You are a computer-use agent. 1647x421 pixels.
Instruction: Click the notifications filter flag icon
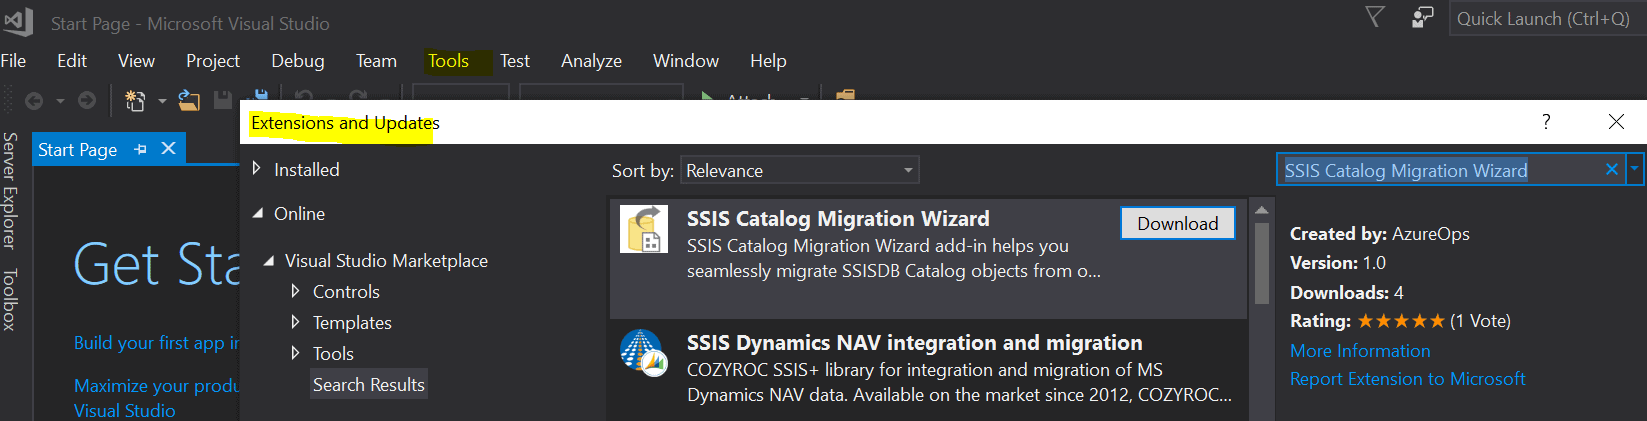(x=1375, y=17)
